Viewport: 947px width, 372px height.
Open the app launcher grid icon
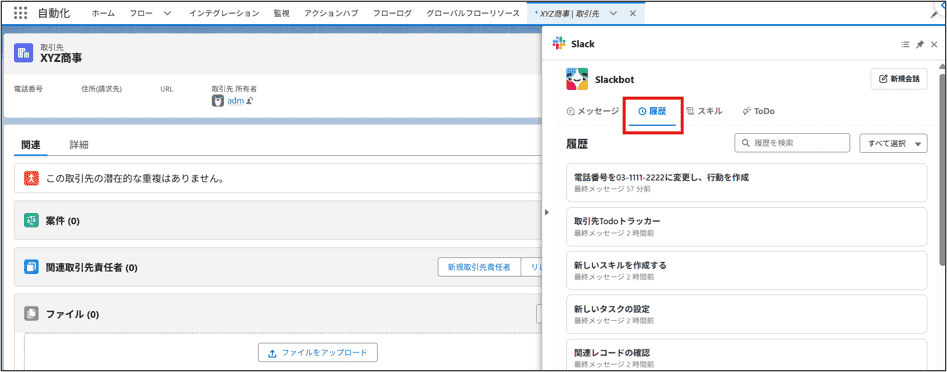pos(21,13)
